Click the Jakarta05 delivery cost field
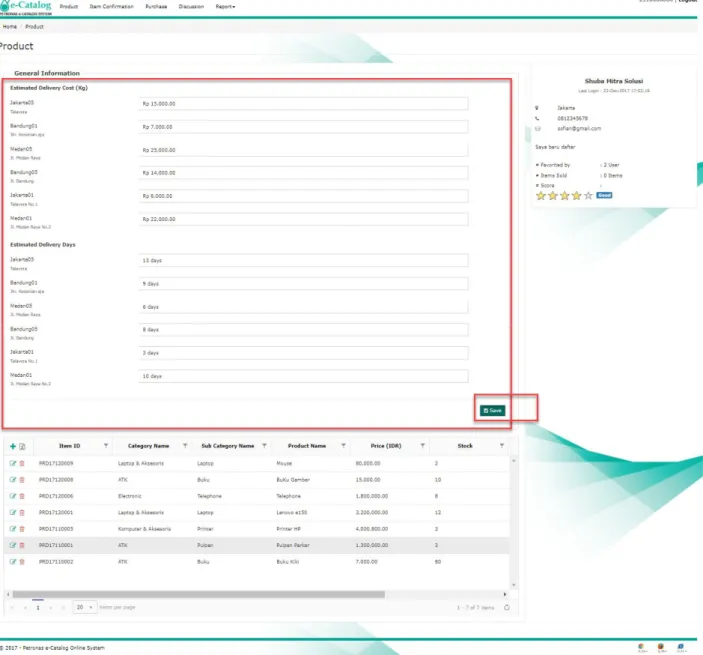Viewport: 703px width, 655px height. [304, 104]
